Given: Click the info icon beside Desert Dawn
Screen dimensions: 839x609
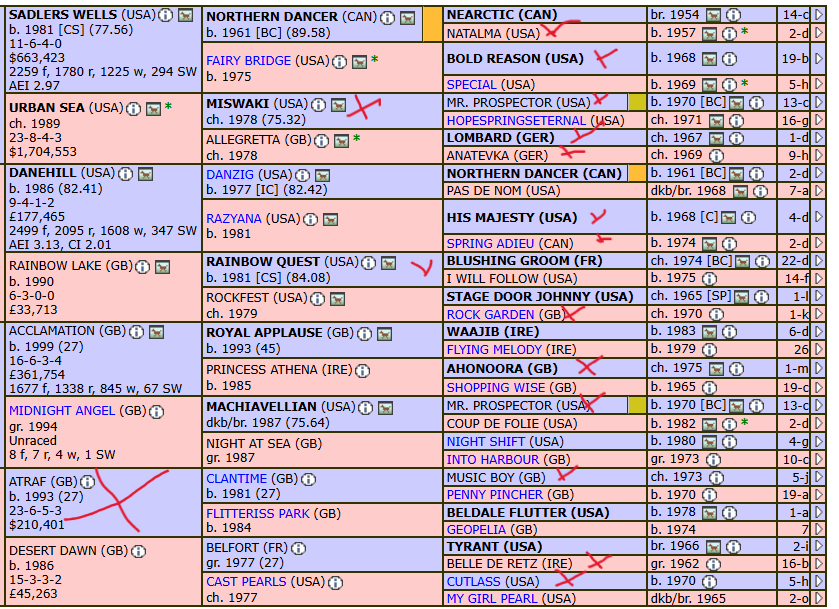Looking at the screenshot, I should (x=140, y=550).
